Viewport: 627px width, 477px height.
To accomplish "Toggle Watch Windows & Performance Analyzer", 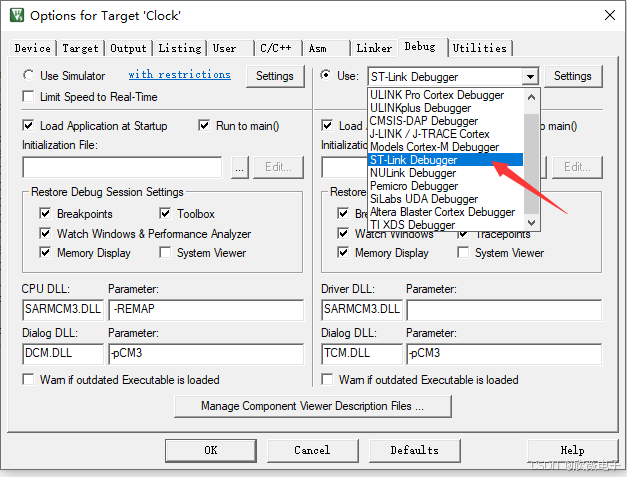I will [45, 233].
